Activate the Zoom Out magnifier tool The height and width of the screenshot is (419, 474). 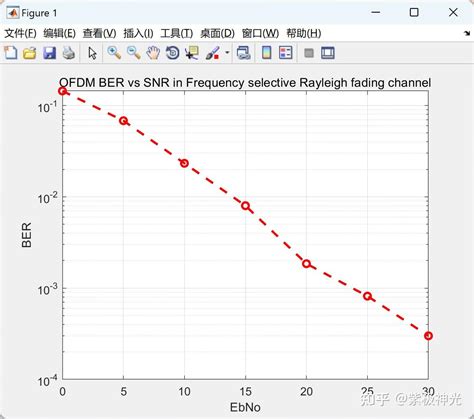coord(134,53)
